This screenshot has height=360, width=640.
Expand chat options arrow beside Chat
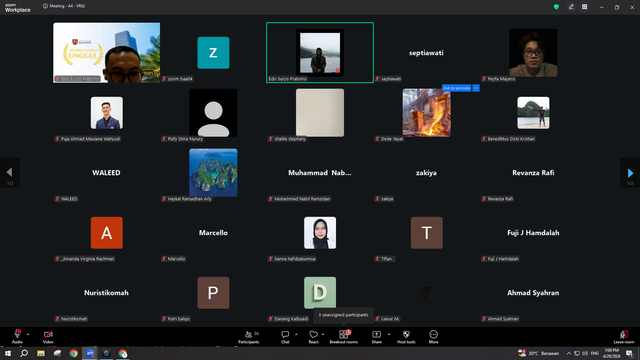pyautogui.click(x=296, y=334)
